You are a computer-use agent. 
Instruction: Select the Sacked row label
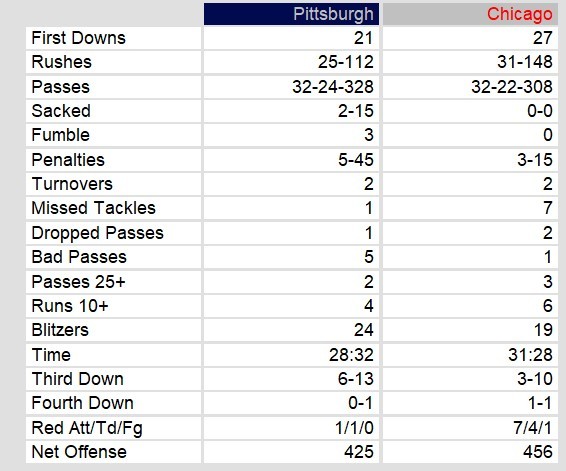tap(61, 111)
